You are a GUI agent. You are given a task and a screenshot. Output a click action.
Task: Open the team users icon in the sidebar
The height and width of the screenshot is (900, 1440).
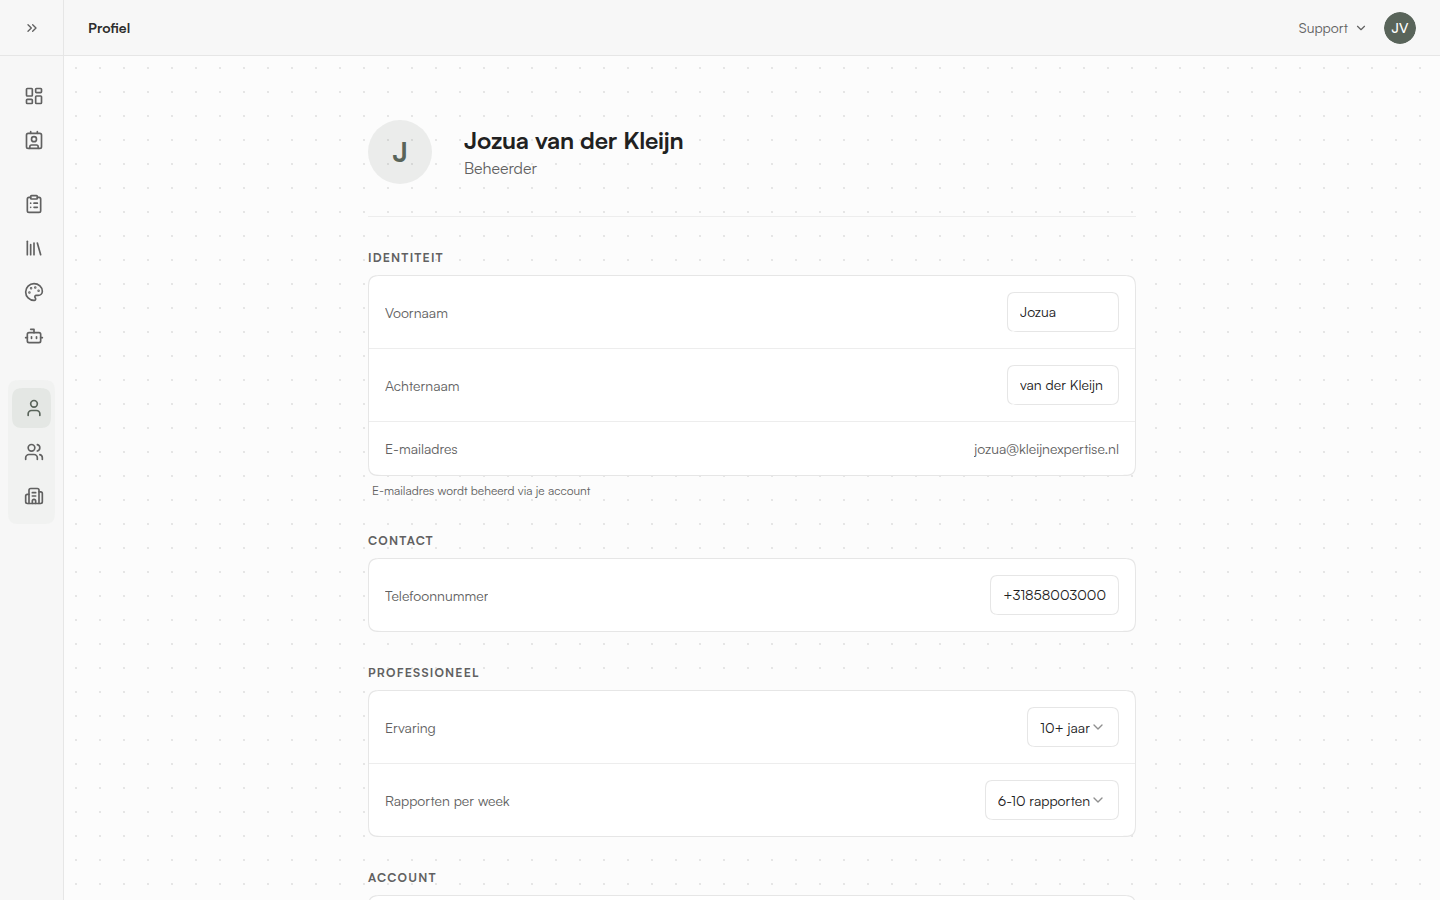pyautogui.click(x=34, y=452)
